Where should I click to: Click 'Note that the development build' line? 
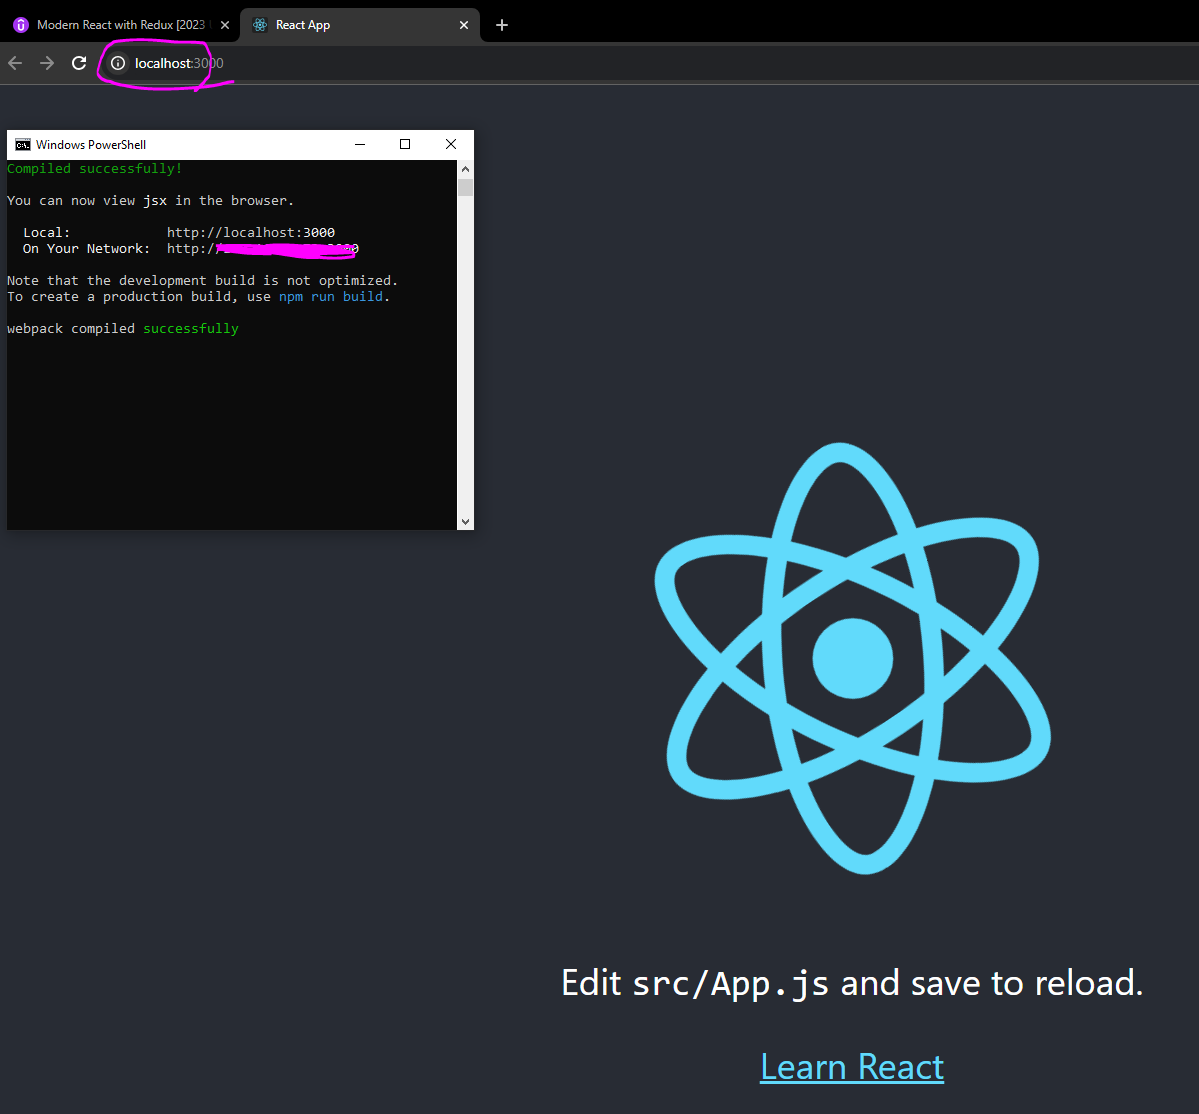tap(203, 281)
